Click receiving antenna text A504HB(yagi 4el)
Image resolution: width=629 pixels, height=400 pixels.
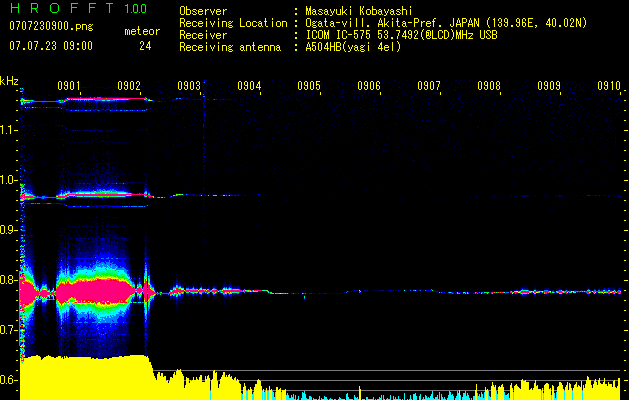pos(353,47)
